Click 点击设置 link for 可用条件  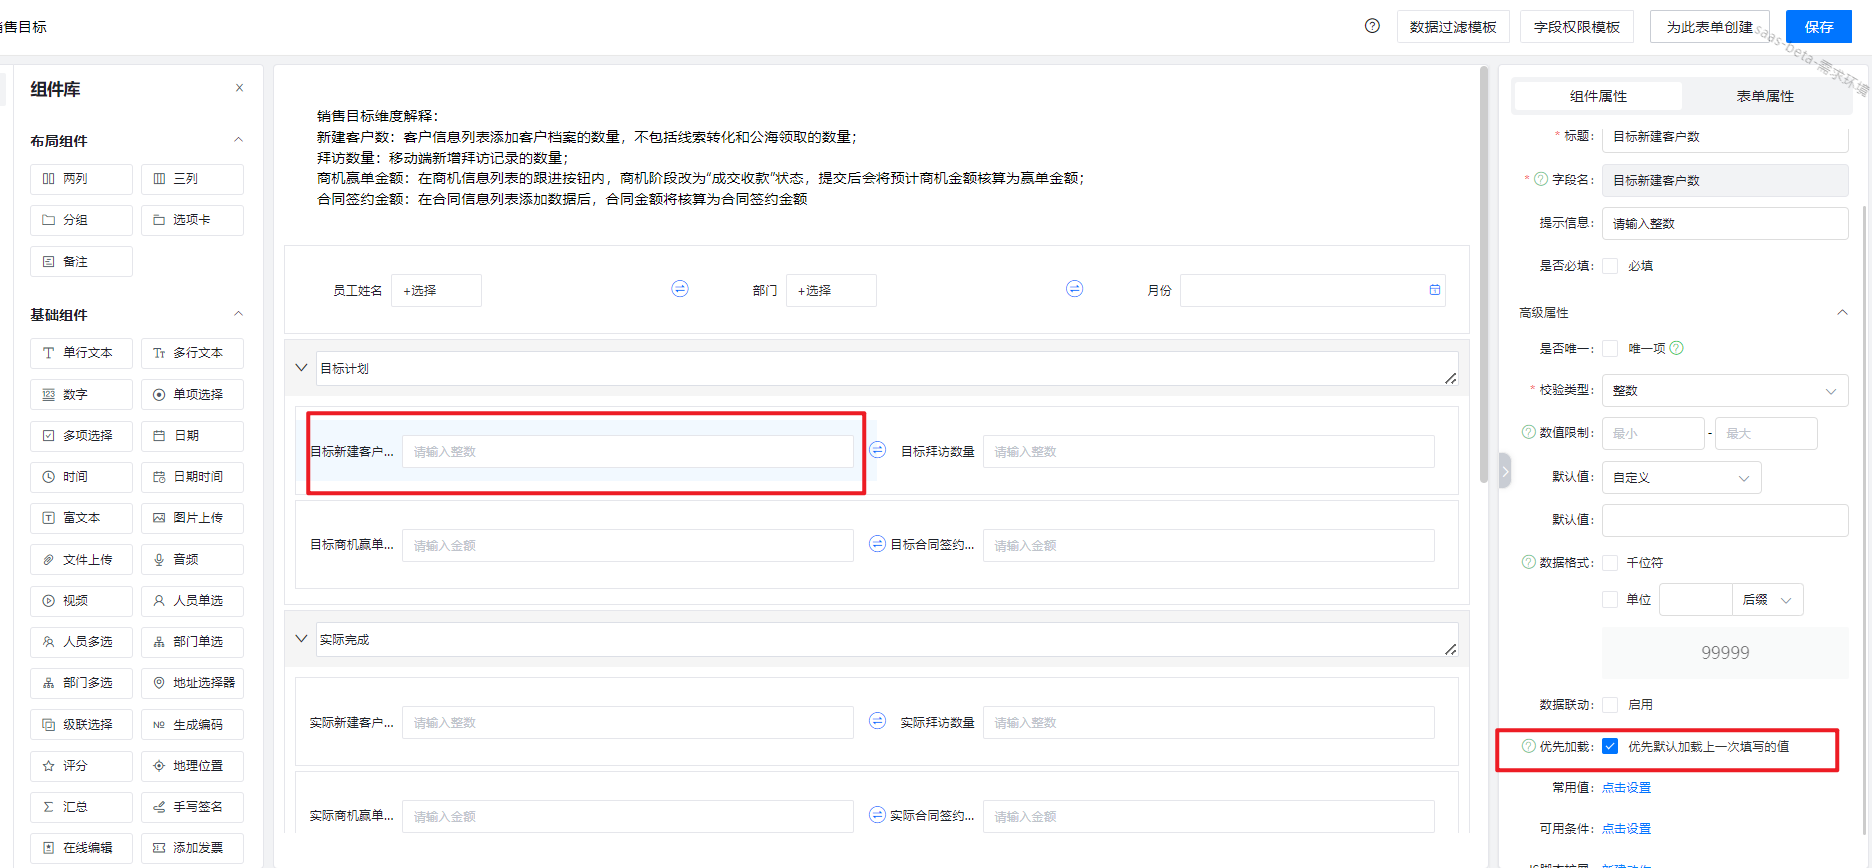click(x=1627, y=829)
